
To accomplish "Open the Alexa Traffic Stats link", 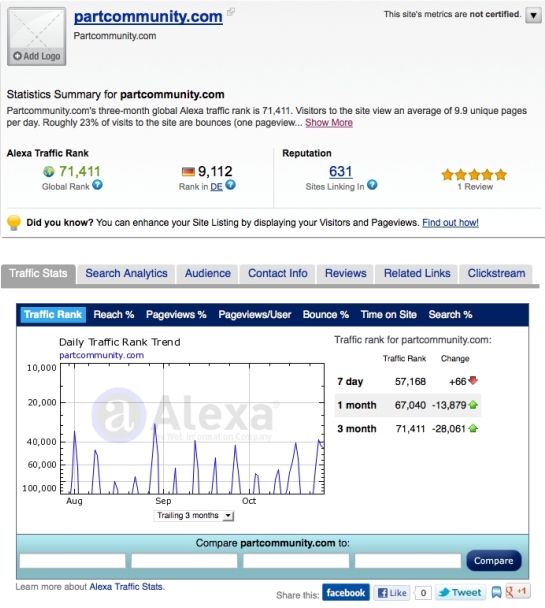I will [126, 587].
